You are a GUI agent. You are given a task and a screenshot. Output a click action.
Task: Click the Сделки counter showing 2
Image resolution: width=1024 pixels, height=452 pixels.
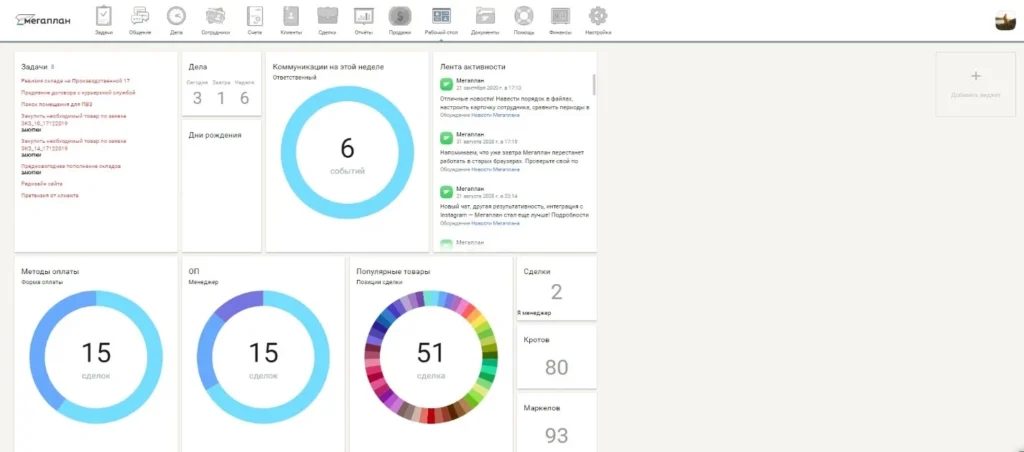(x=556, y=292)
